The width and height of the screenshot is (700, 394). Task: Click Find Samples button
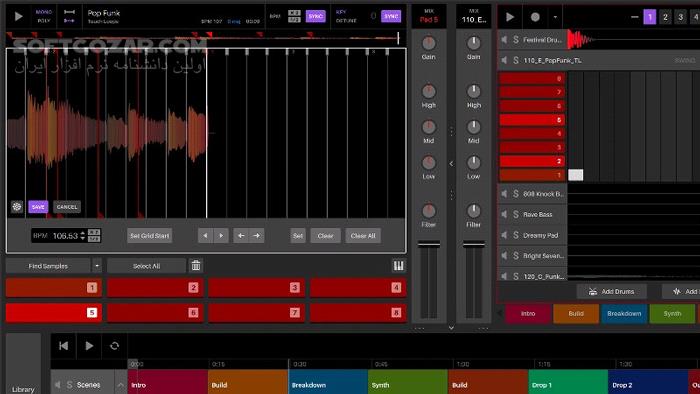point(48,266)
